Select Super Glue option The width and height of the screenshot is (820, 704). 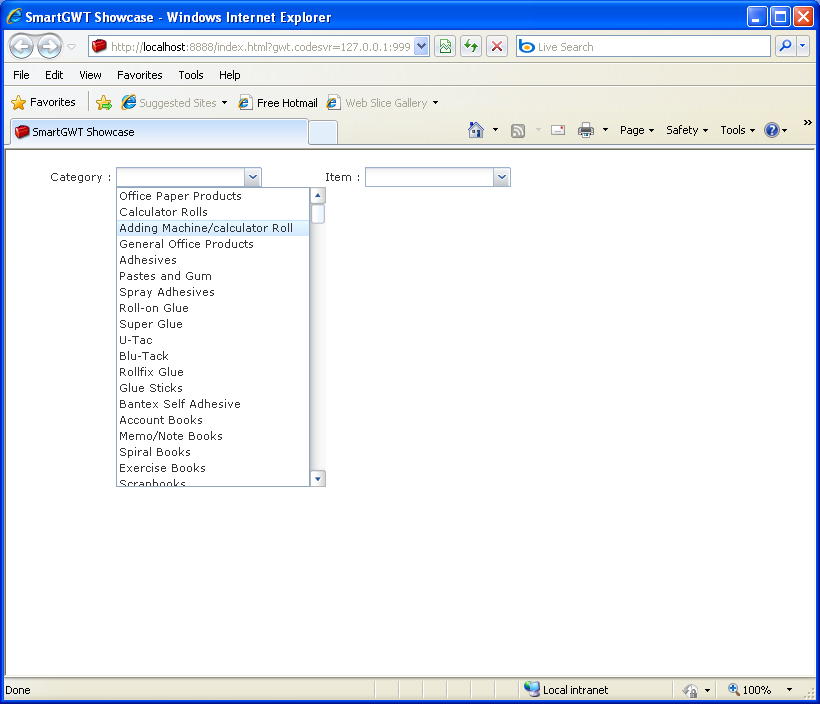coord(213,324)
